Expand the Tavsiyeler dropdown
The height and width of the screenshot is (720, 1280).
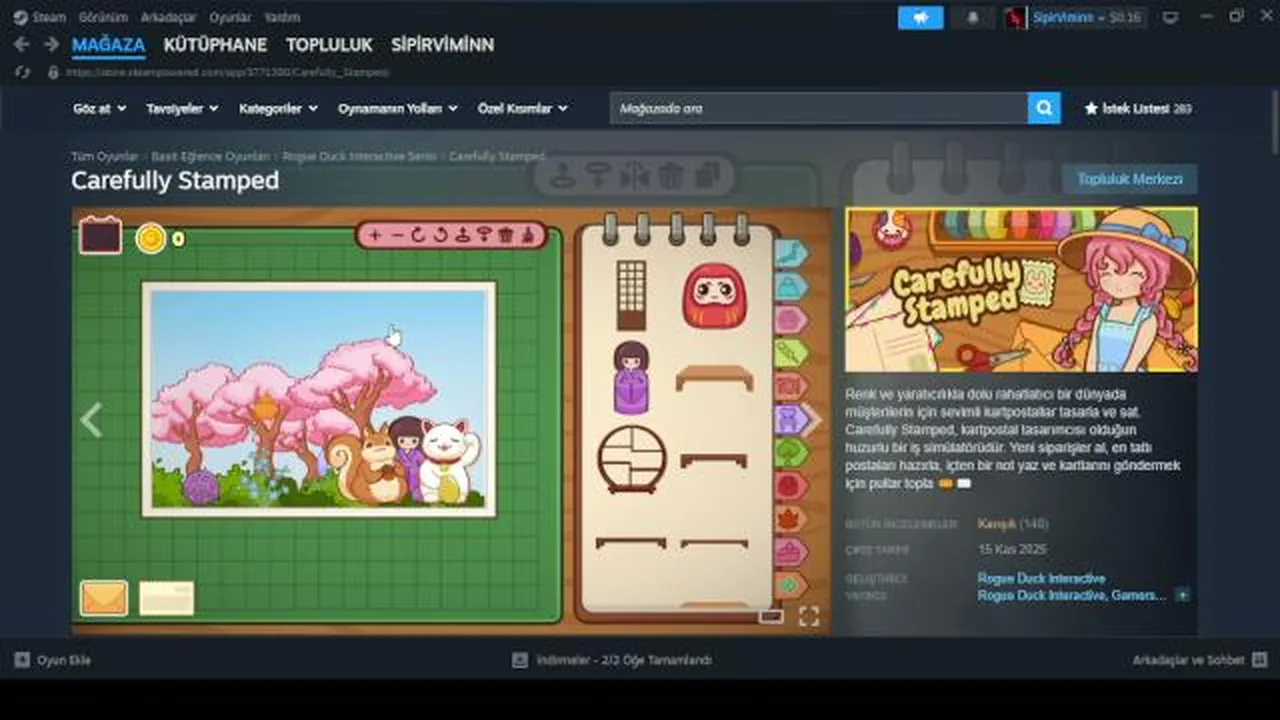[x=182, y=108]
